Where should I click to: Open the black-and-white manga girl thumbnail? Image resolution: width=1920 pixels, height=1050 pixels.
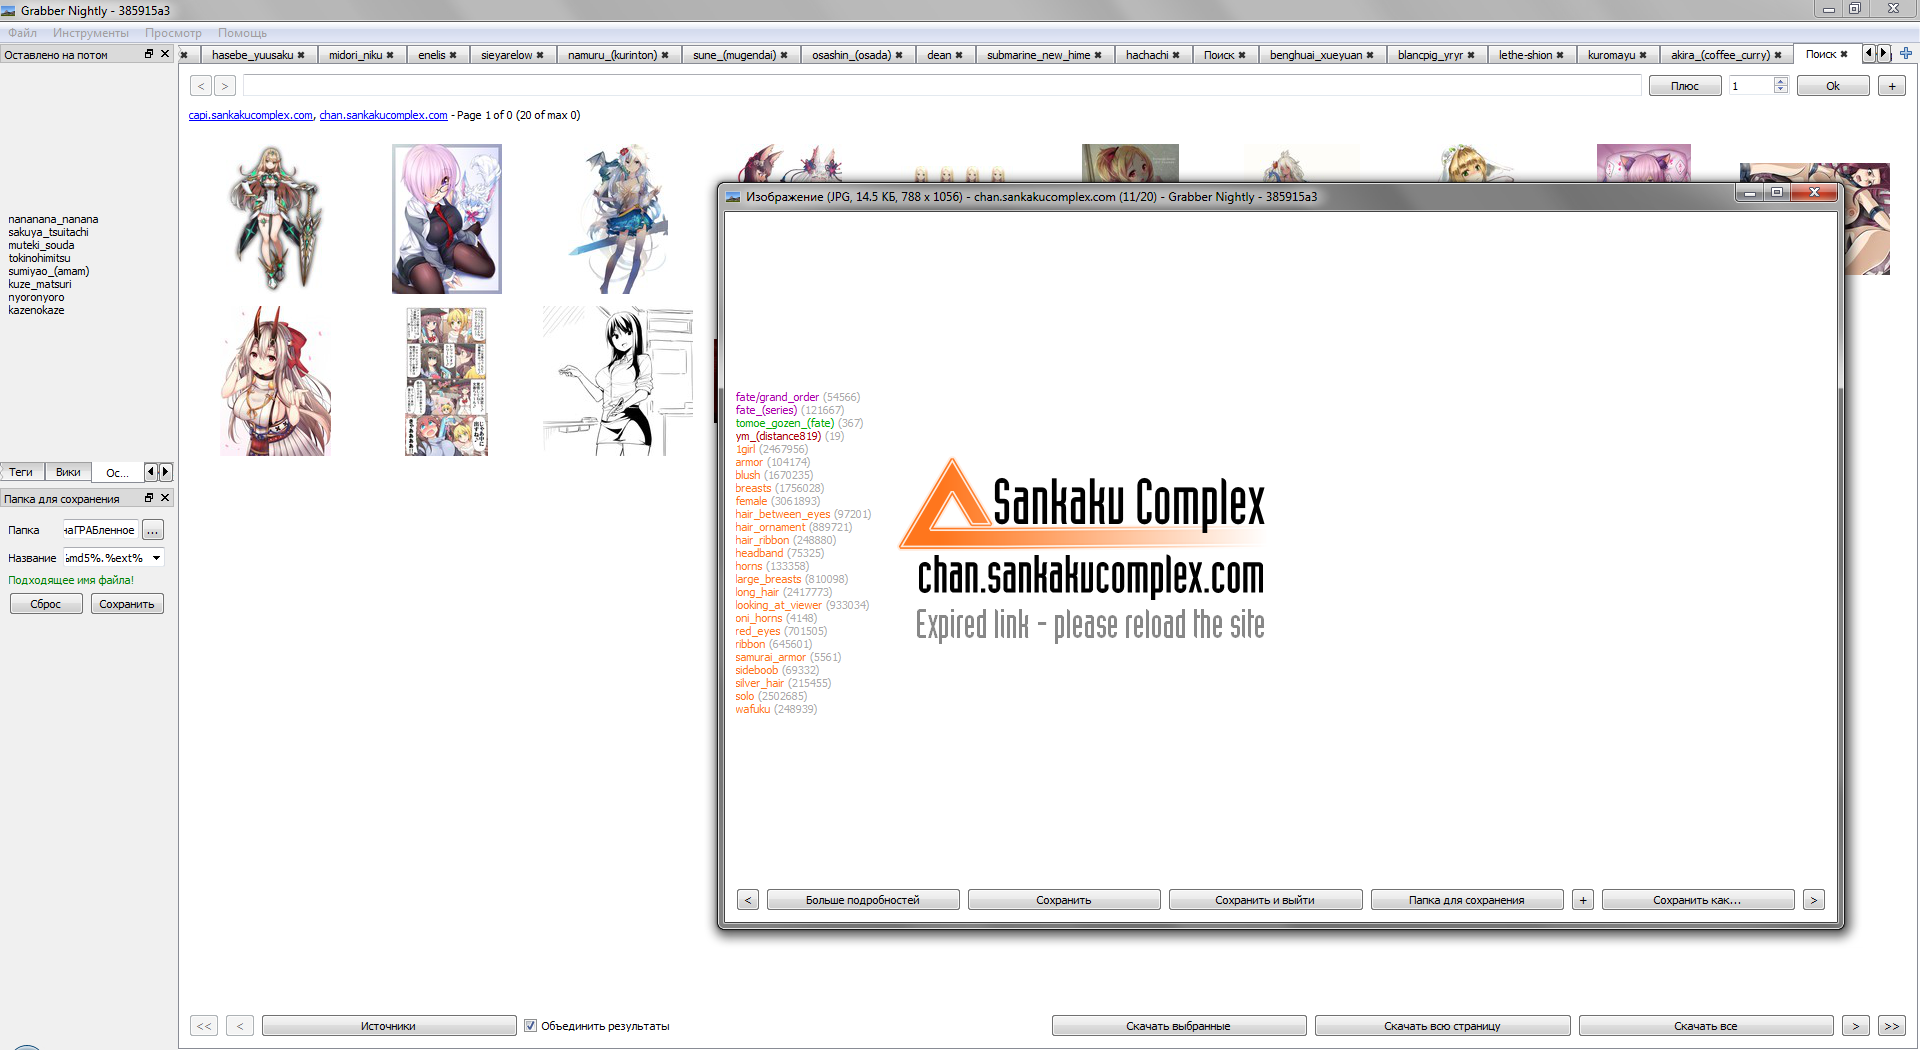618,381
